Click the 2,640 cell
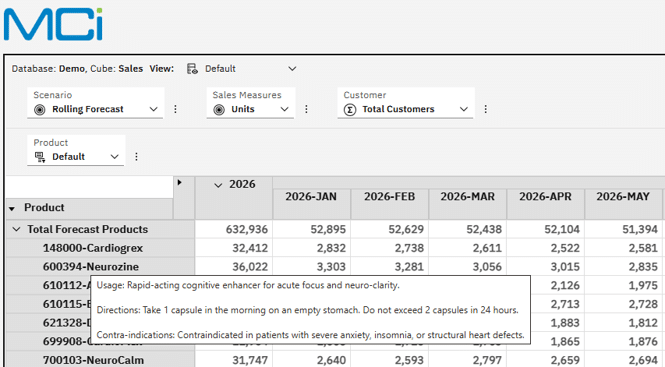665x367 pixels. tap(312, 360)
